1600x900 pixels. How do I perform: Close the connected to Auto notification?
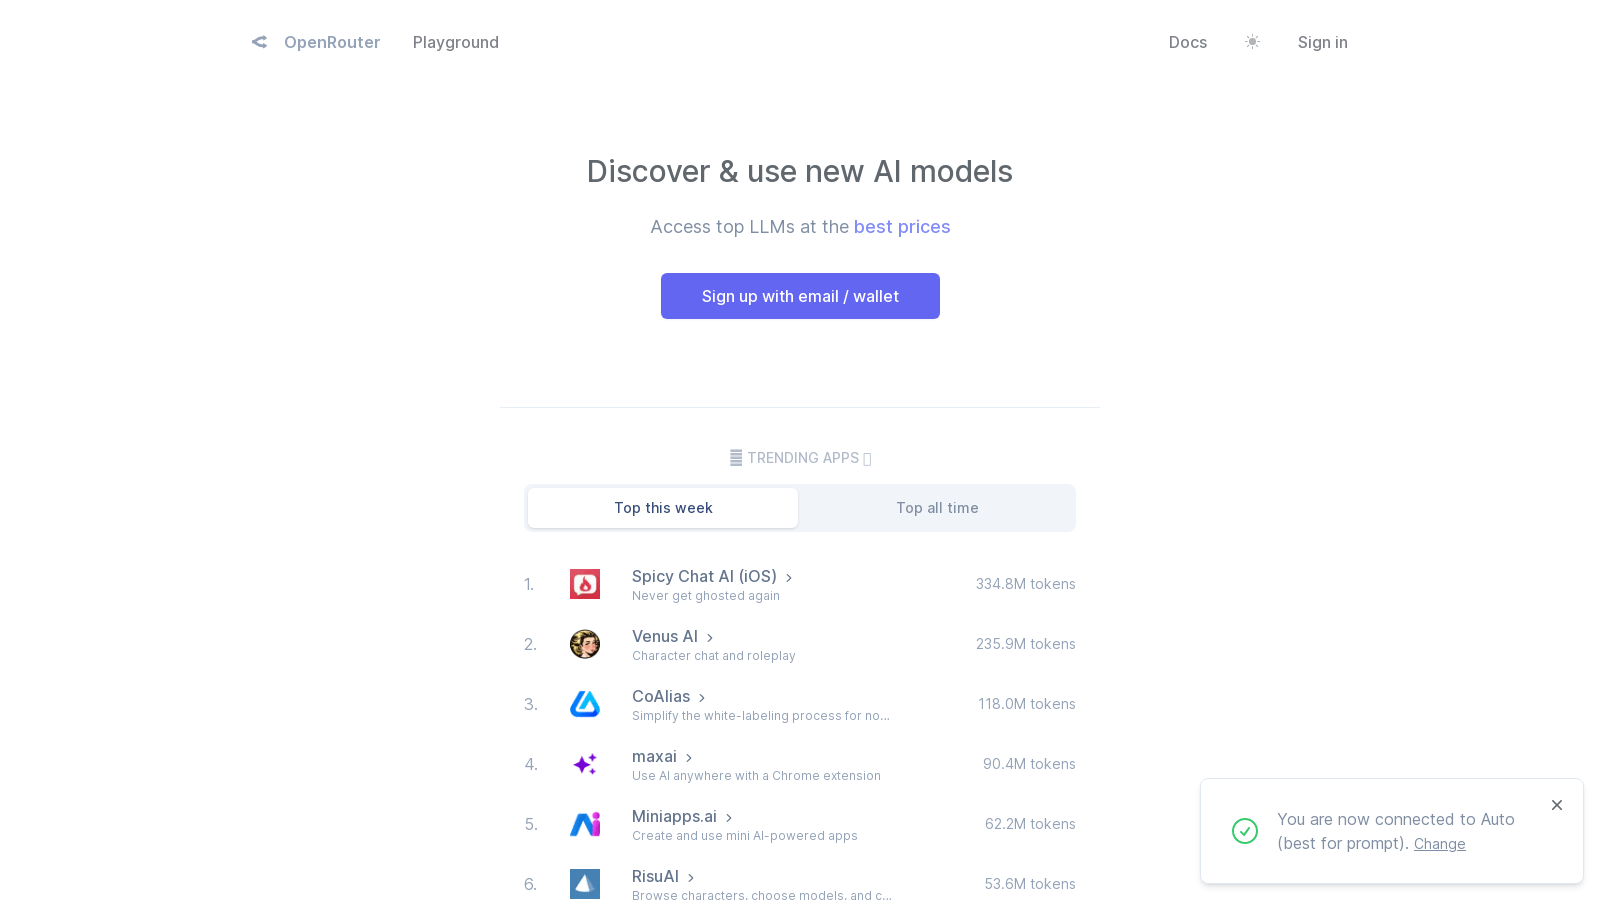1557,805
